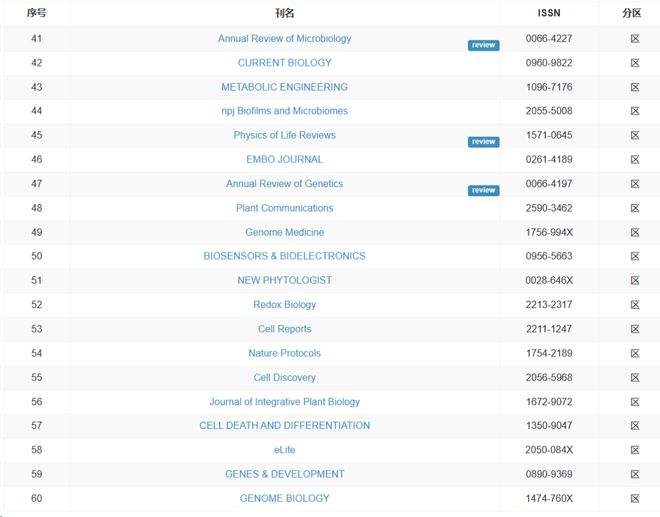The image size is (660, 517).
Task: Click the review label beside Annual Review of Genetics
Action: point(483,191)
